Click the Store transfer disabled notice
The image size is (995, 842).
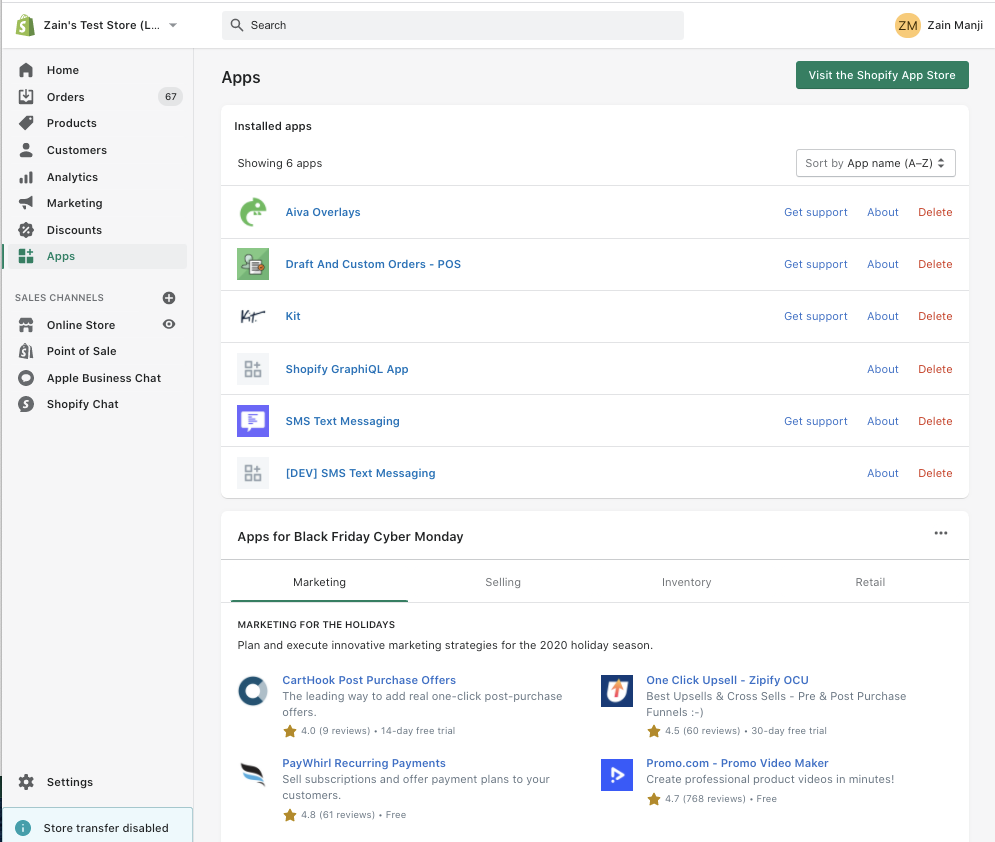[x=98, y=826]
